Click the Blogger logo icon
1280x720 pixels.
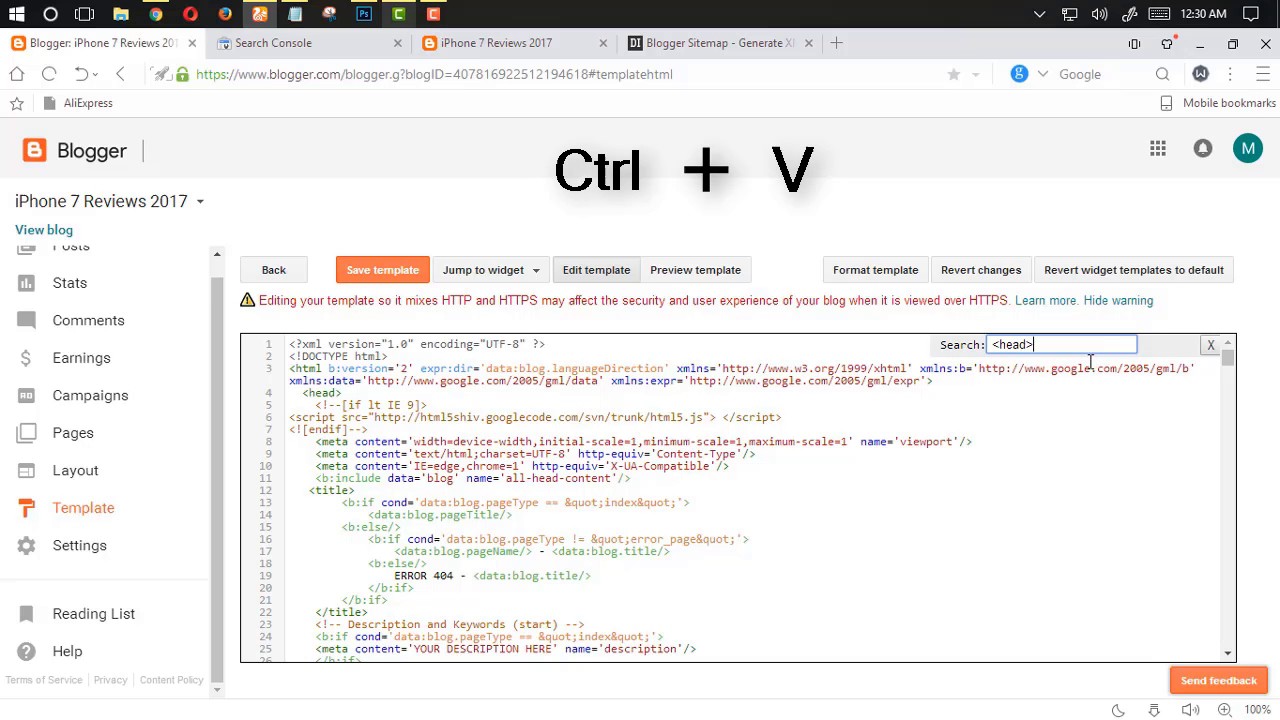tap(34, 150)
